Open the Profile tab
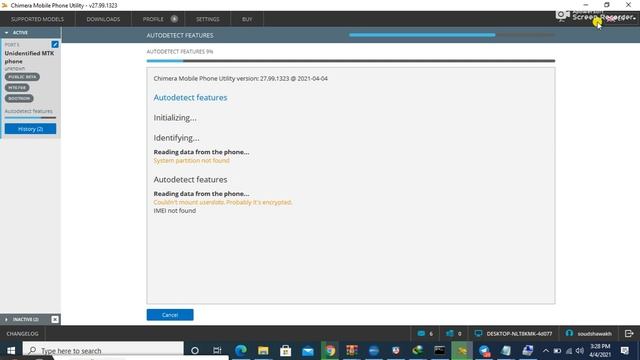This screenshot has width=640, height=360. [153, 19]
